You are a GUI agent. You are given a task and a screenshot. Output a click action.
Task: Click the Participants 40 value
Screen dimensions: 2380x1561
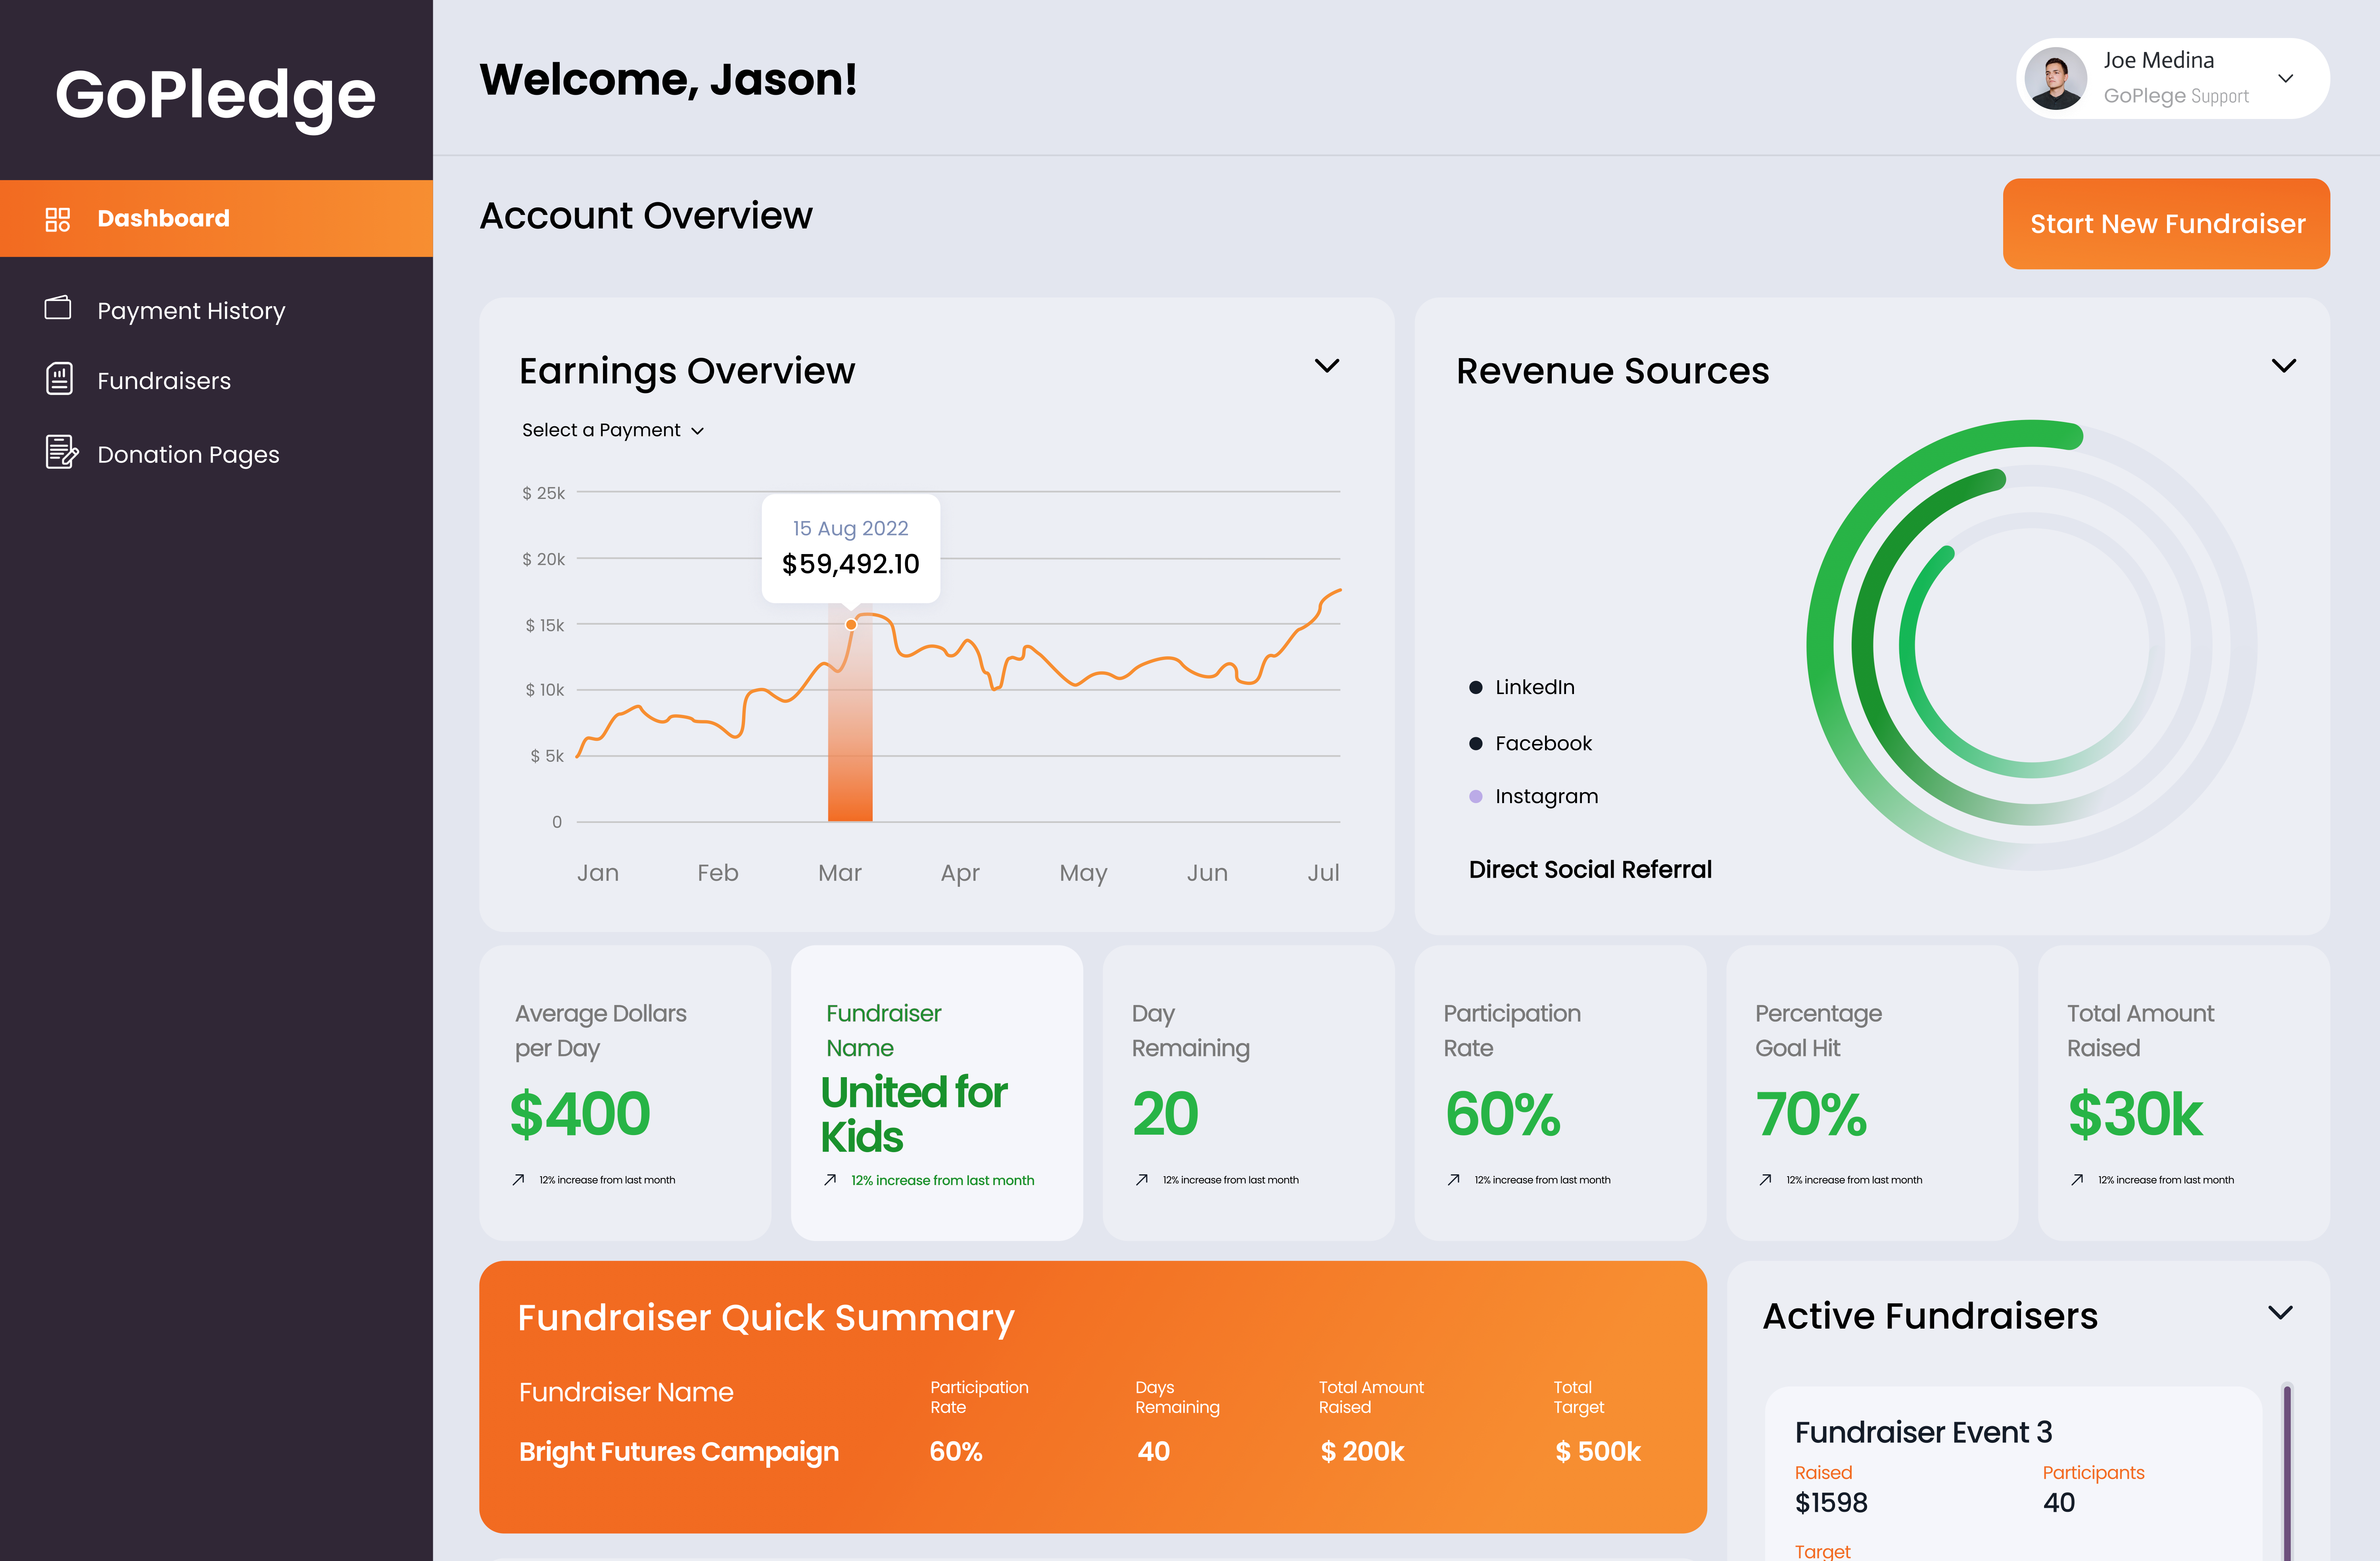pyautogui.click(x=2059, y=1503)
